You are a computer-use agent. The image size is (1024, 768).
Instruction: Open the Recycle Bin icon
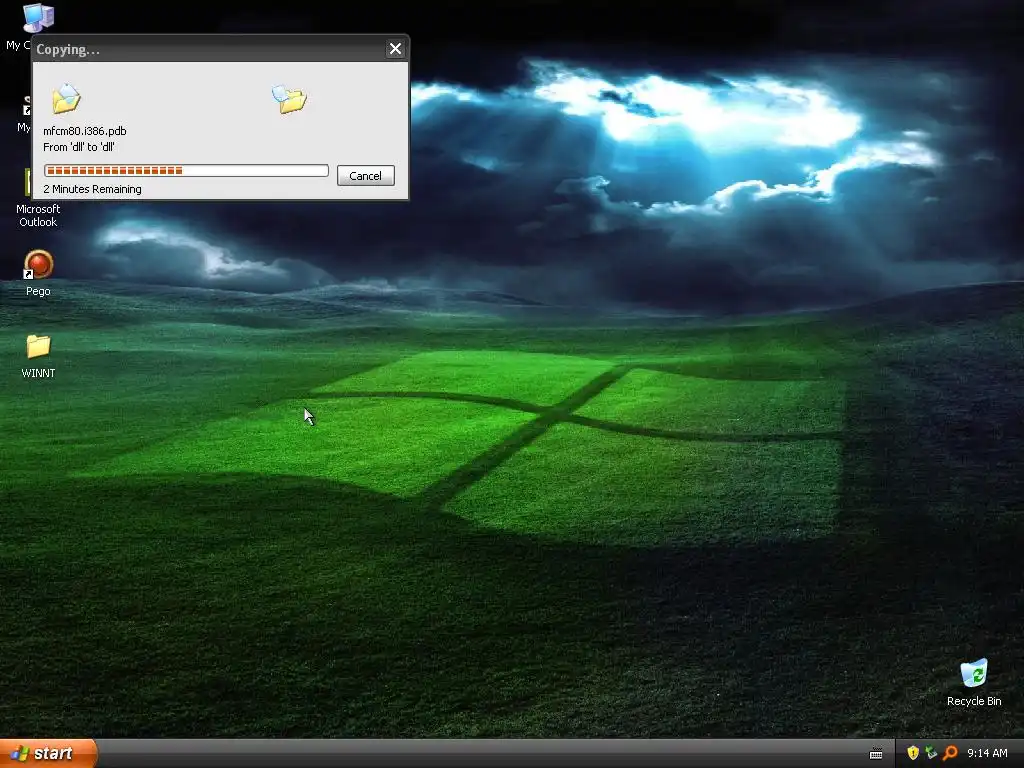[974, 673]
